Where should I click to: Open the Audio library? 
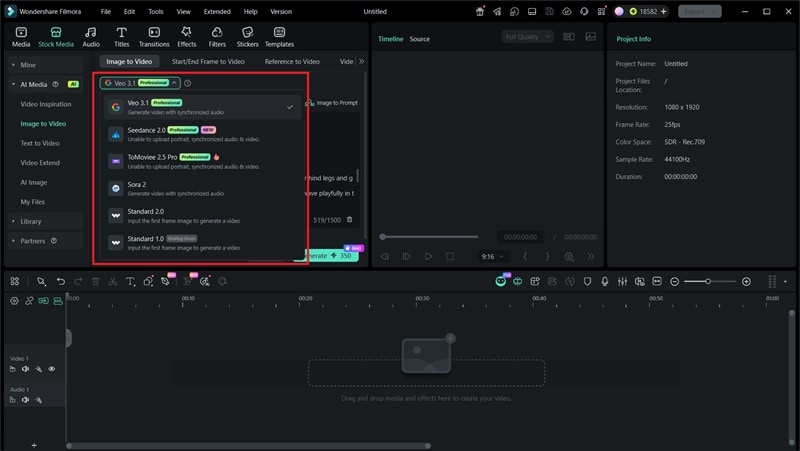(91, 37)
